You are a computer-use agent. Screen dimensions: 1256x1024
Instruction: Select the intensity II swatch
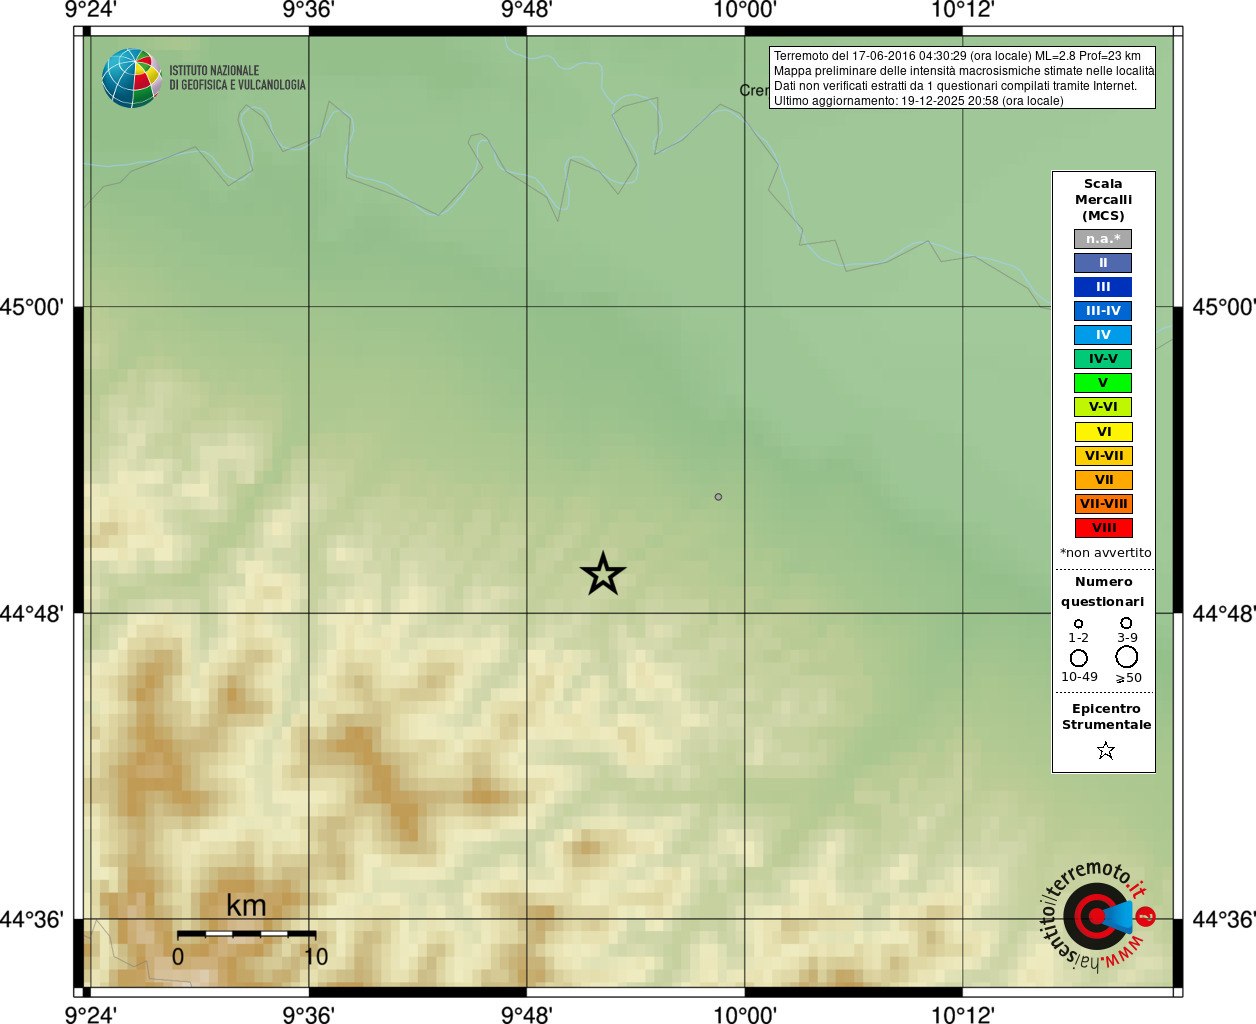tap(1103, 263)
